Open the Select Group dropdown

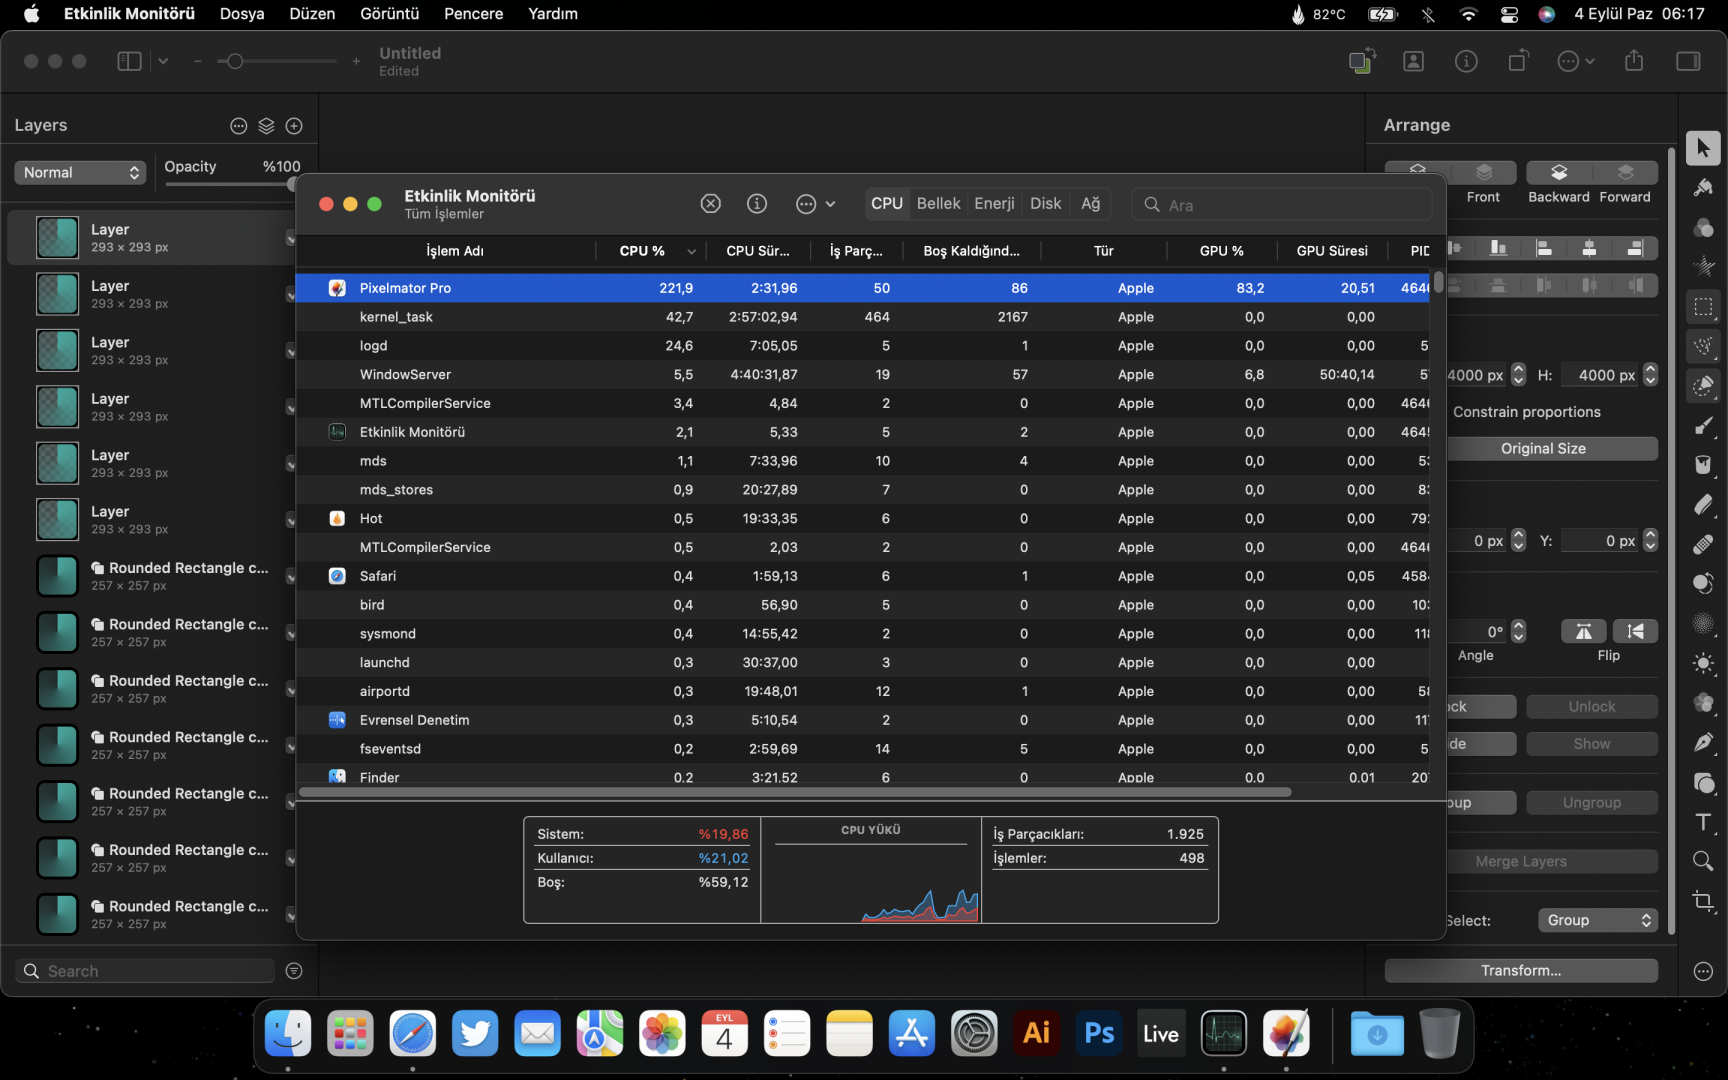(1597, 920)
